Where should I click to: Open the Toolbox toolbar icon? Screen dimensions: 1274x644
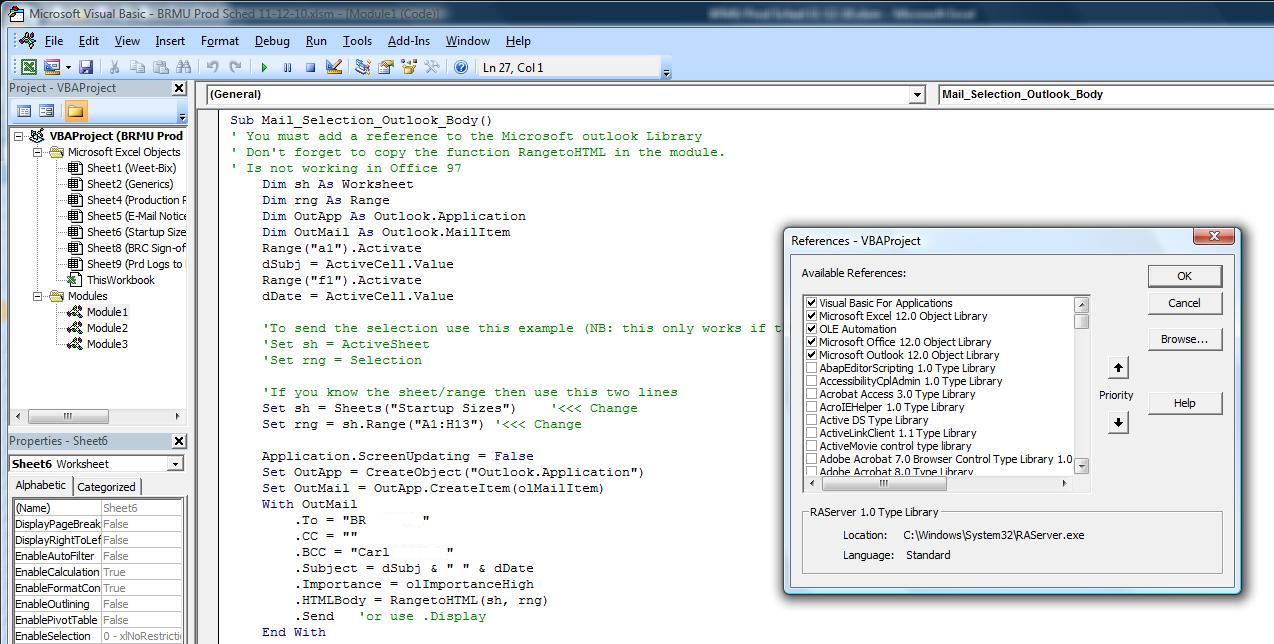click(432, 67)
